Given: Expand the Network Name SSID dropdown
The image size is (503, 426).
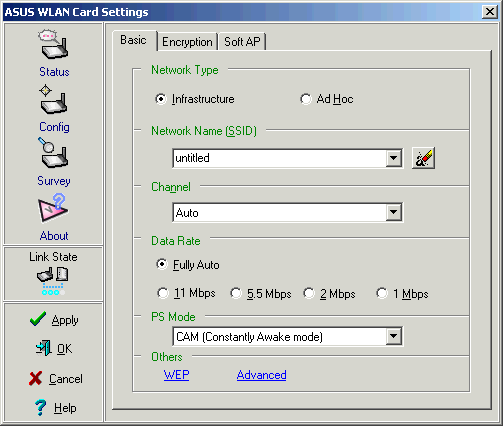Looking at the screenshot, I should (x=394, y=158).
